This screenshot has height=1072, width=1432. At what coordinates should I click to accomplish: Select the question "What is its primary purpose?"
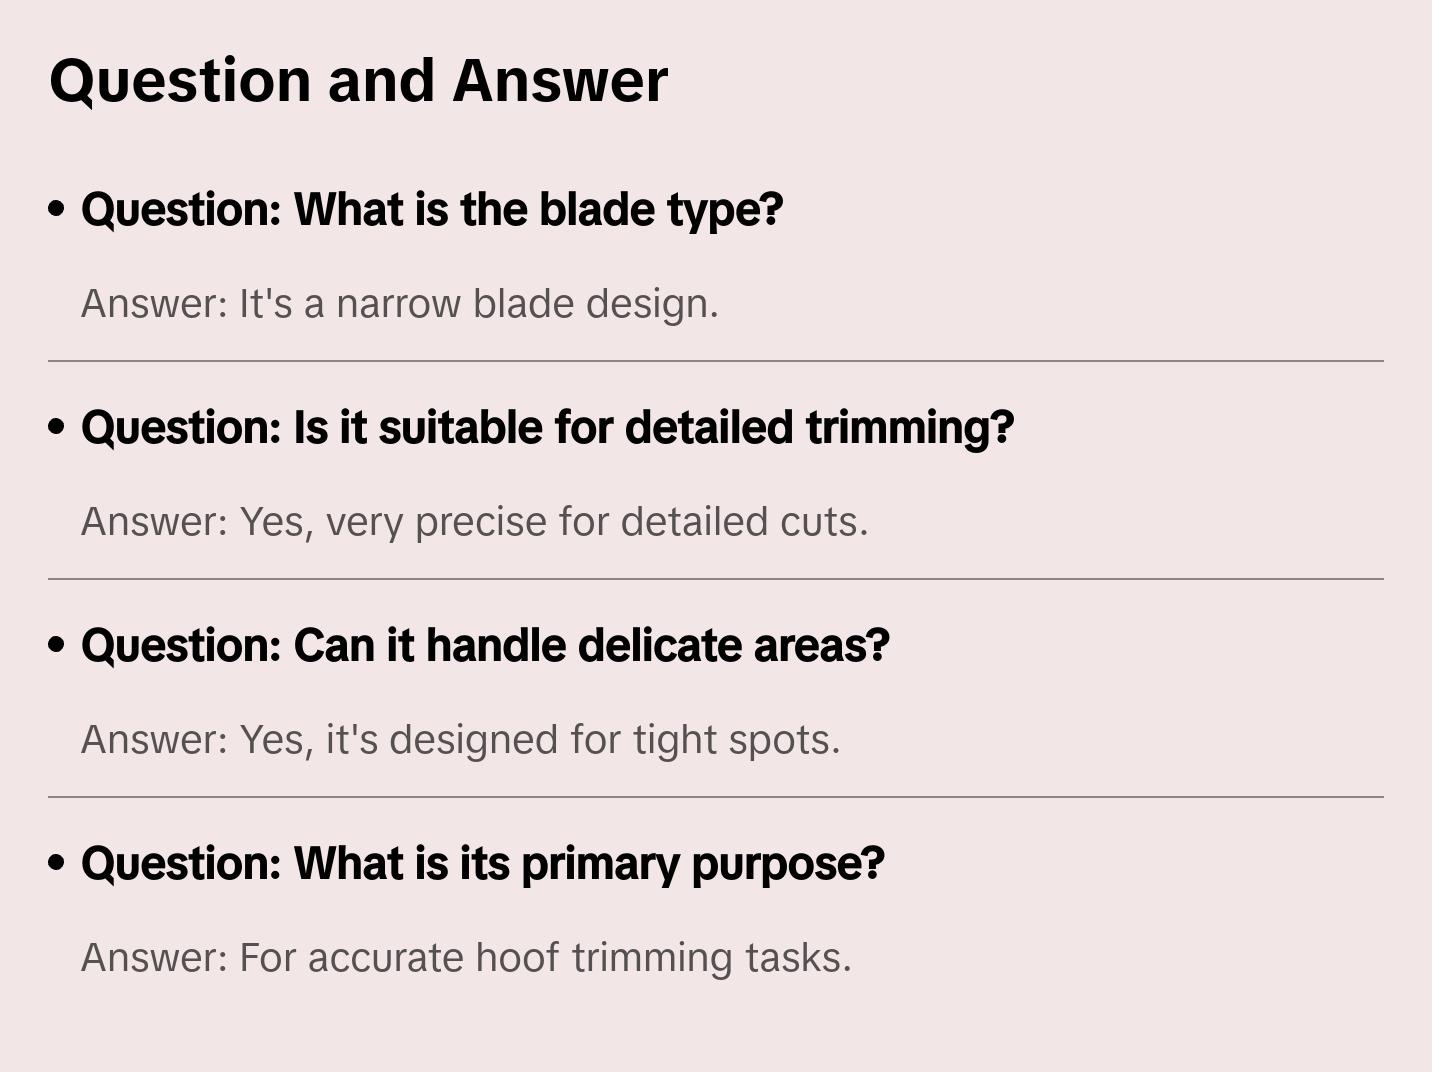[483, 864]
